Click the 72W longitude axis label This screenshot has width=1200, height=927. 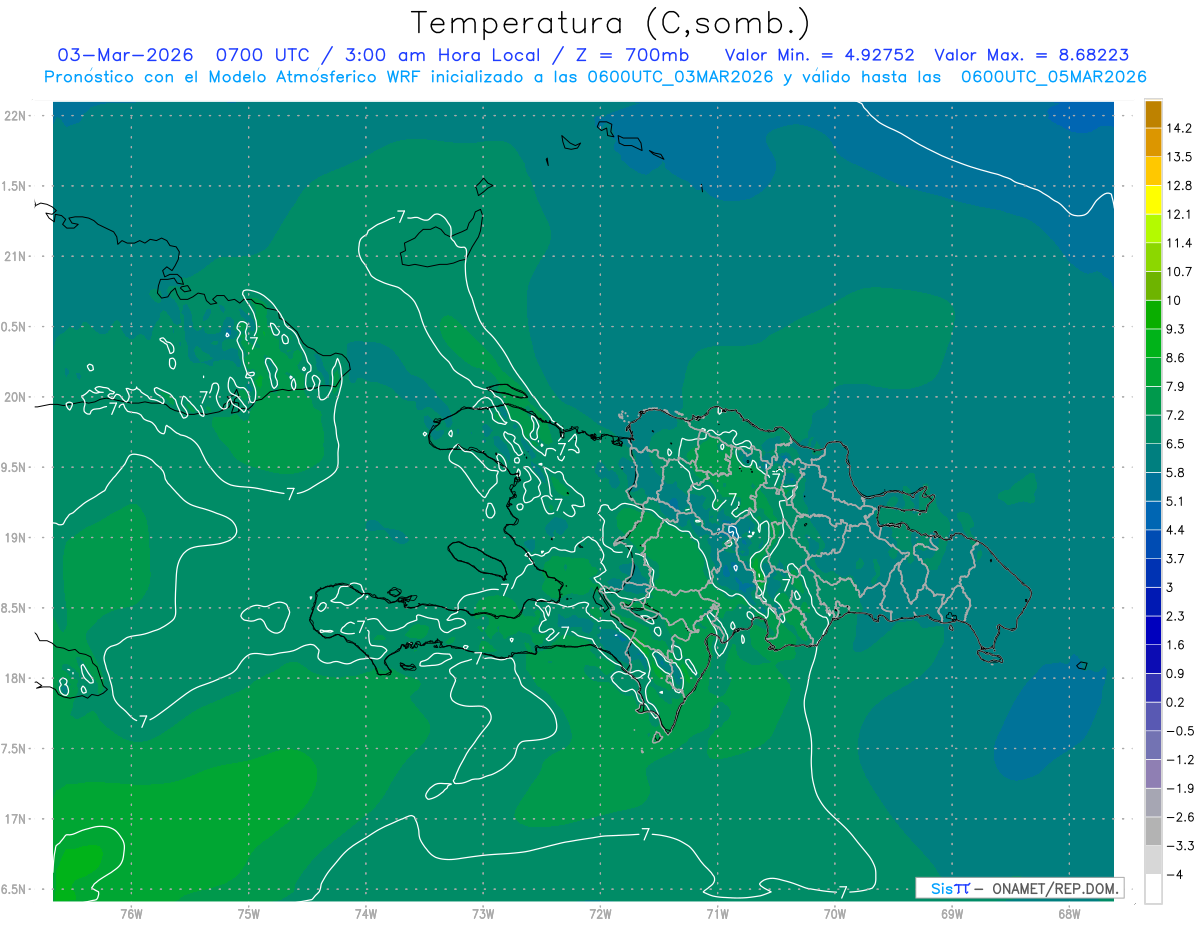click(x=600, y=912)
